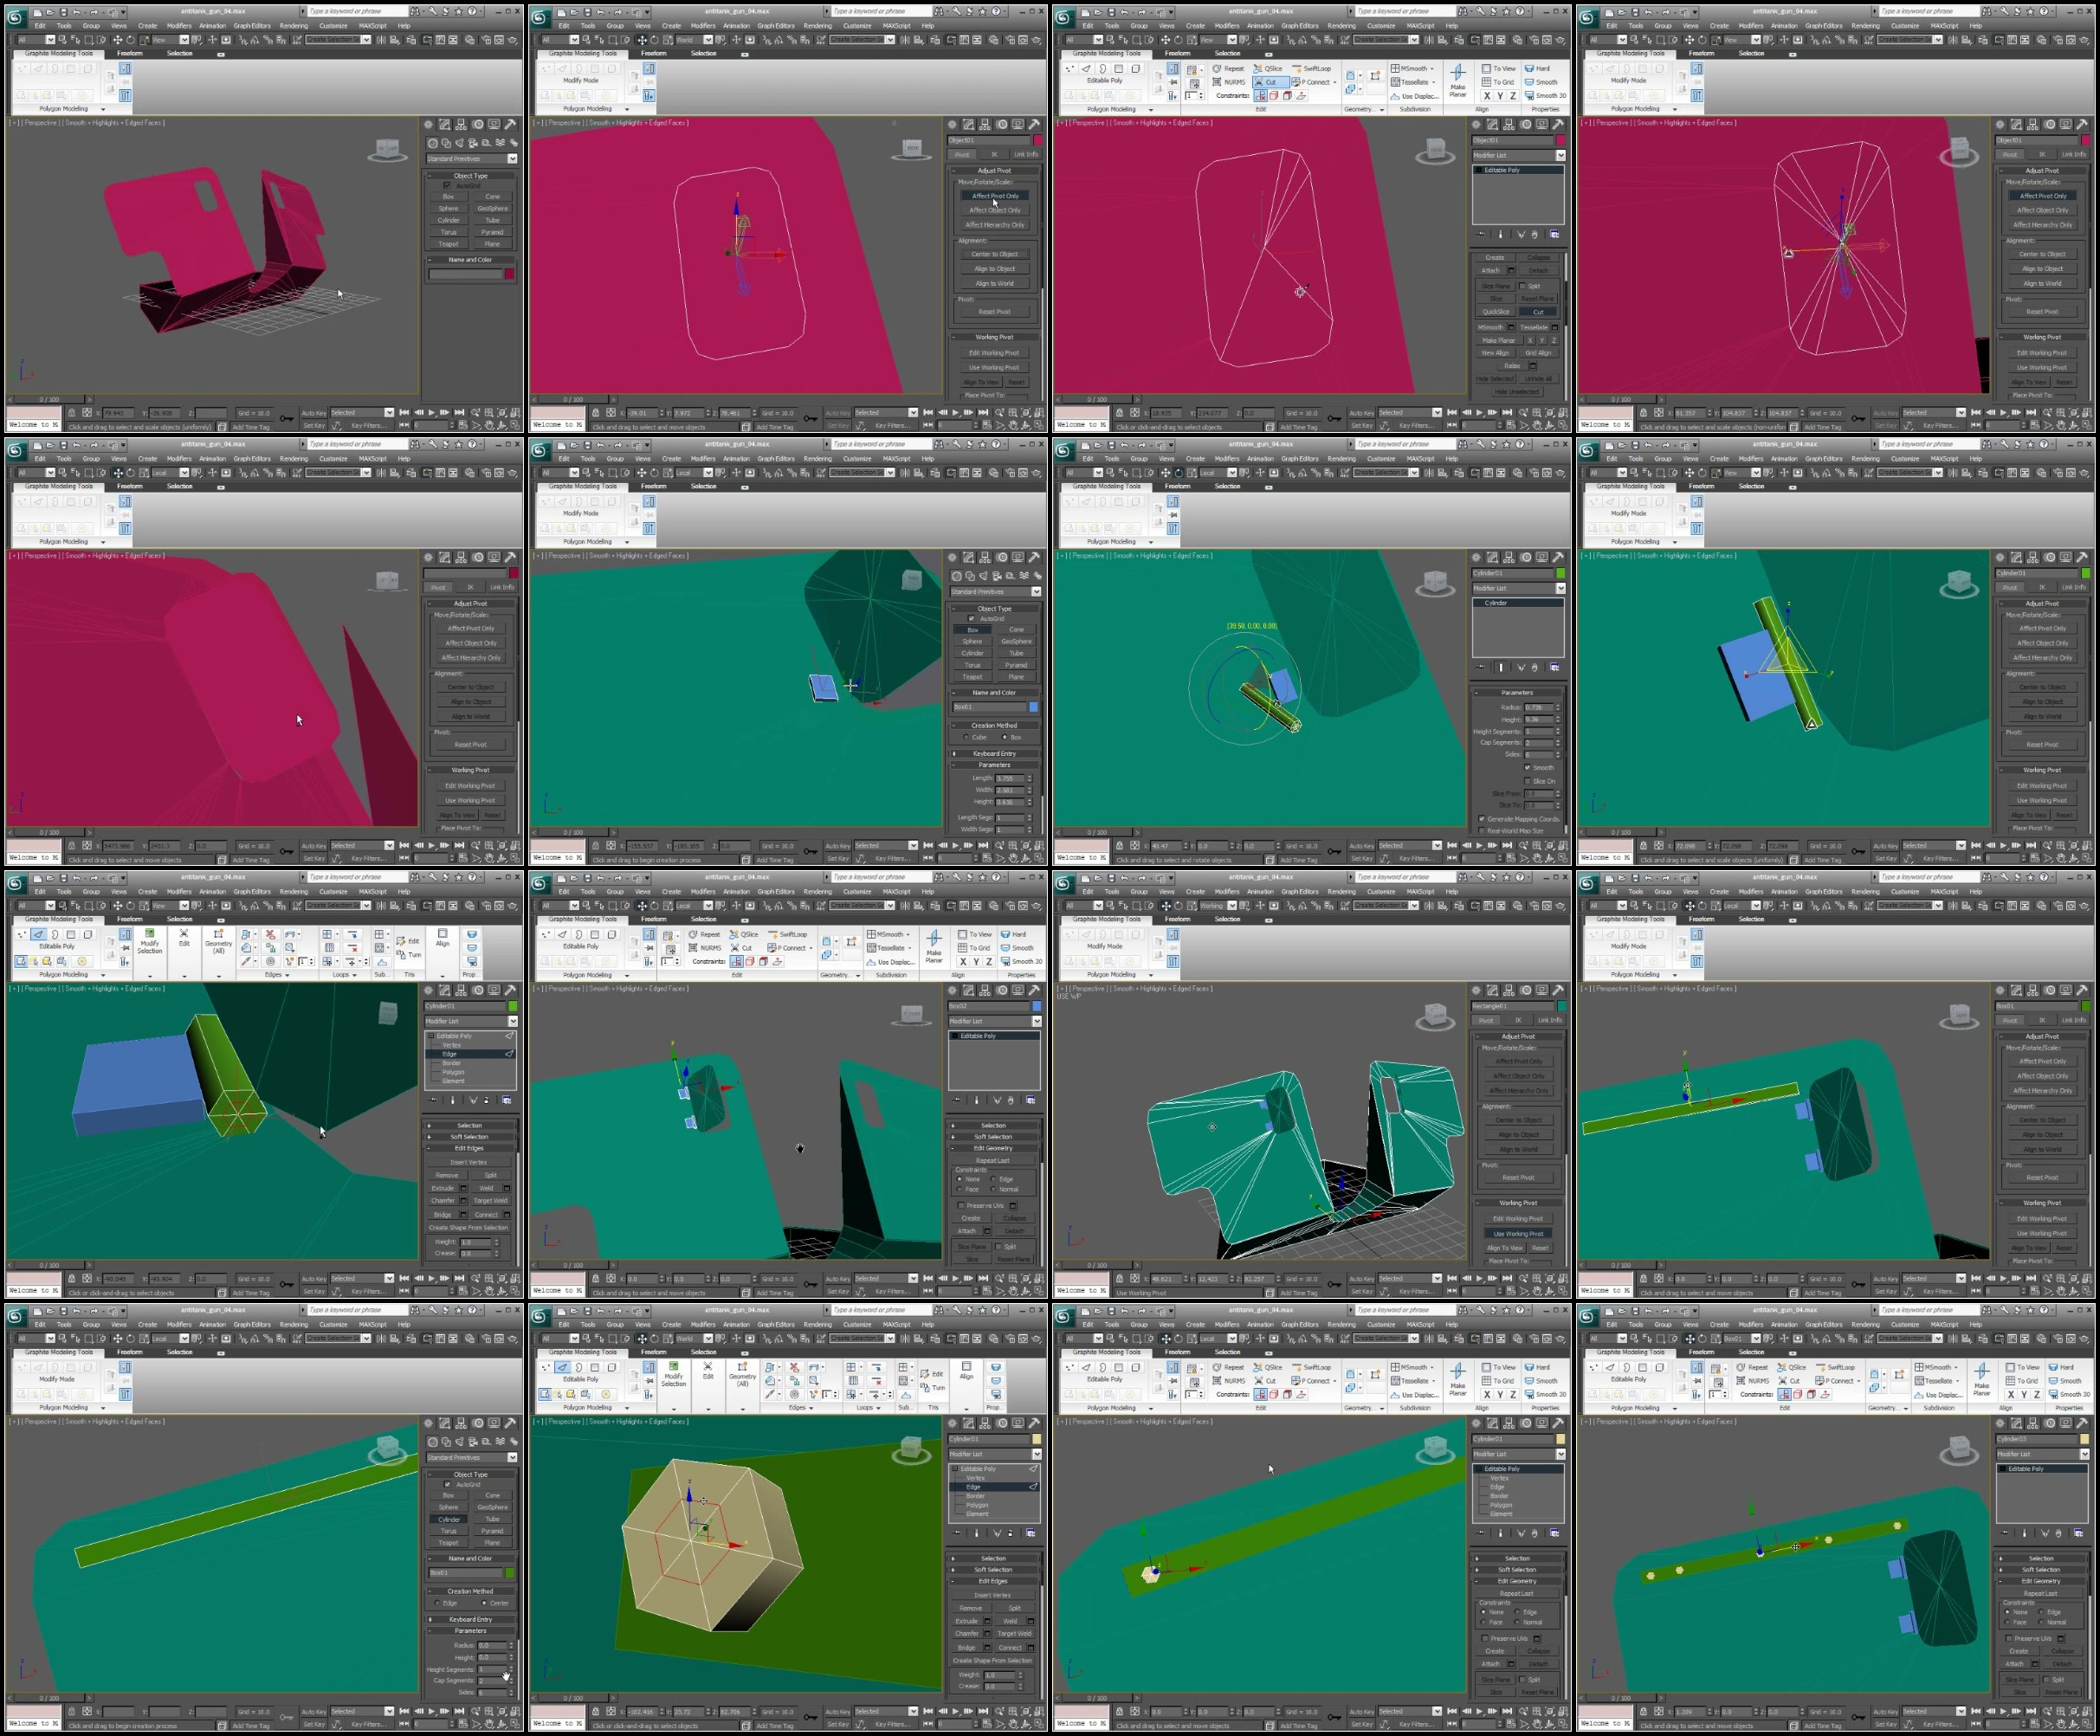Click Center to Object in radiating-lines pink frame
The height and width of the screenshot is (1736, 2100).
click(2042, 254)
